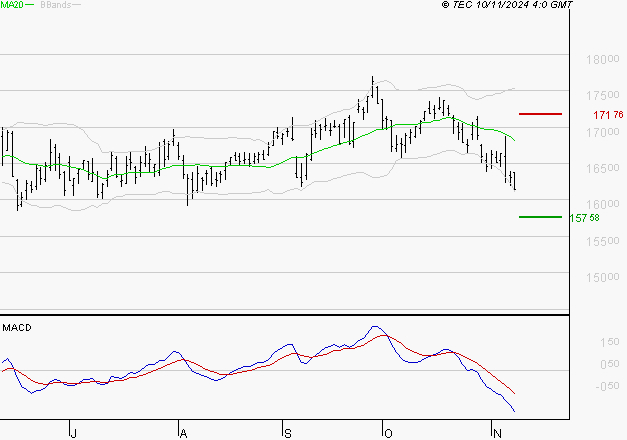Click the S month marker on time axis
This screenshot has width=627, height=440.
tap(288, 433)
